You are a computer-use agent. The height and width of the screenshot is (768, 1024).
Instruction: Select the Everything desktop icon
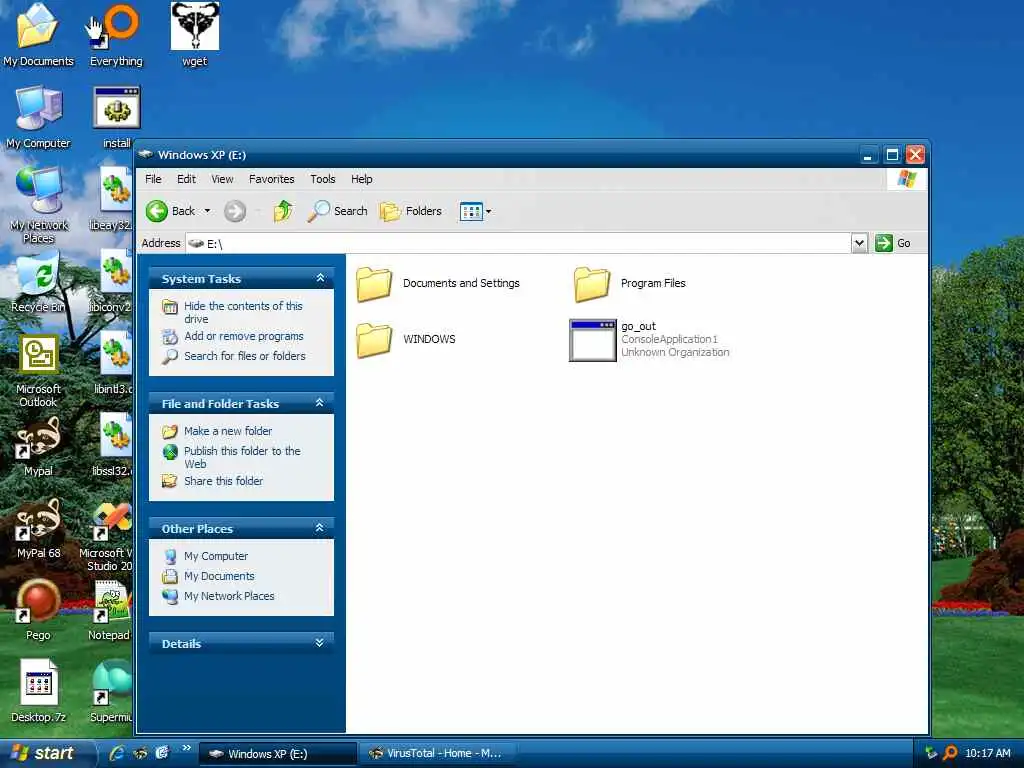116,35
